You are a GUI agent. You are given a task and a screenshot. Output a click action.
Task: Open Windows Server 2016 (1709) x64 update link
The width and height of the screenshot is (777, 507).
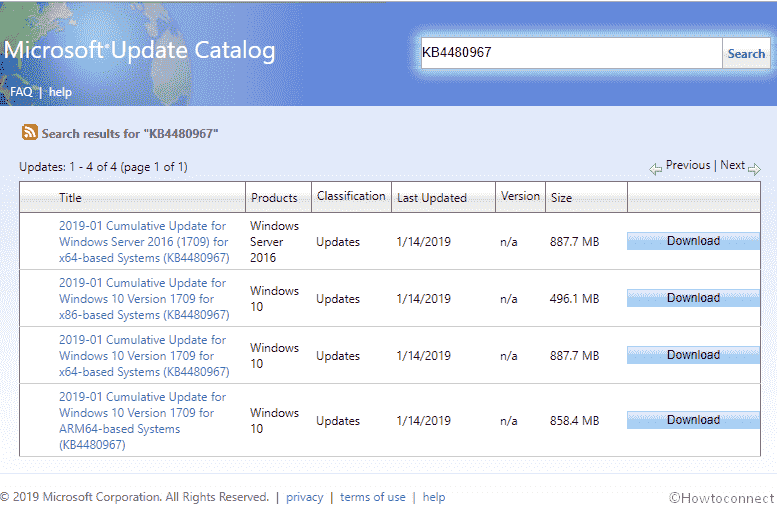click(144, 242)
